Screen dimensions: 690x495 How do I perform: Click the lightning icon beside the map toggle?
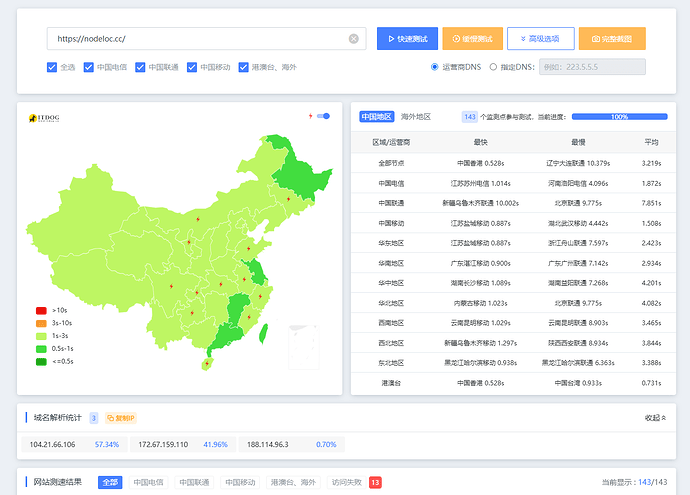point(311,116)
